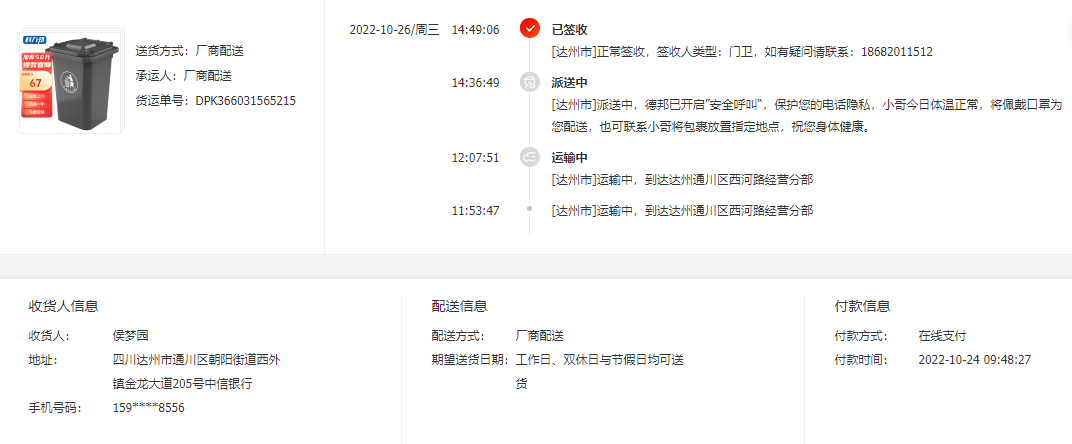Click recipient name 侯梦园
The image size is (1072, 444).
pos(131,336)
